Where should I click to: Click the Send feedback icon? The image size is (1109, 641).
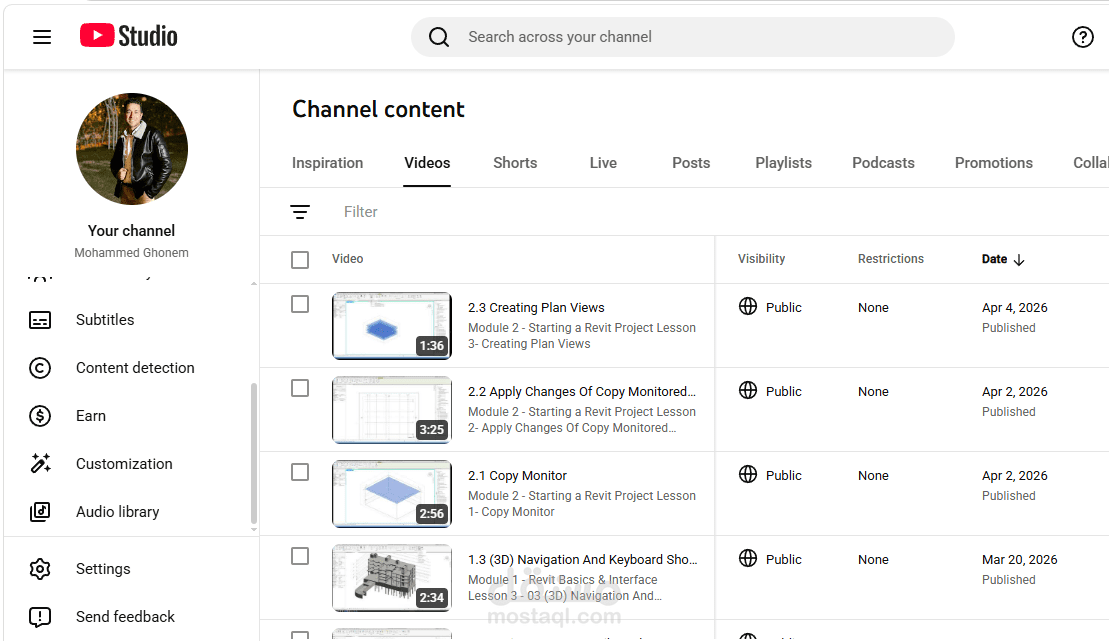(x=40, y=617)
